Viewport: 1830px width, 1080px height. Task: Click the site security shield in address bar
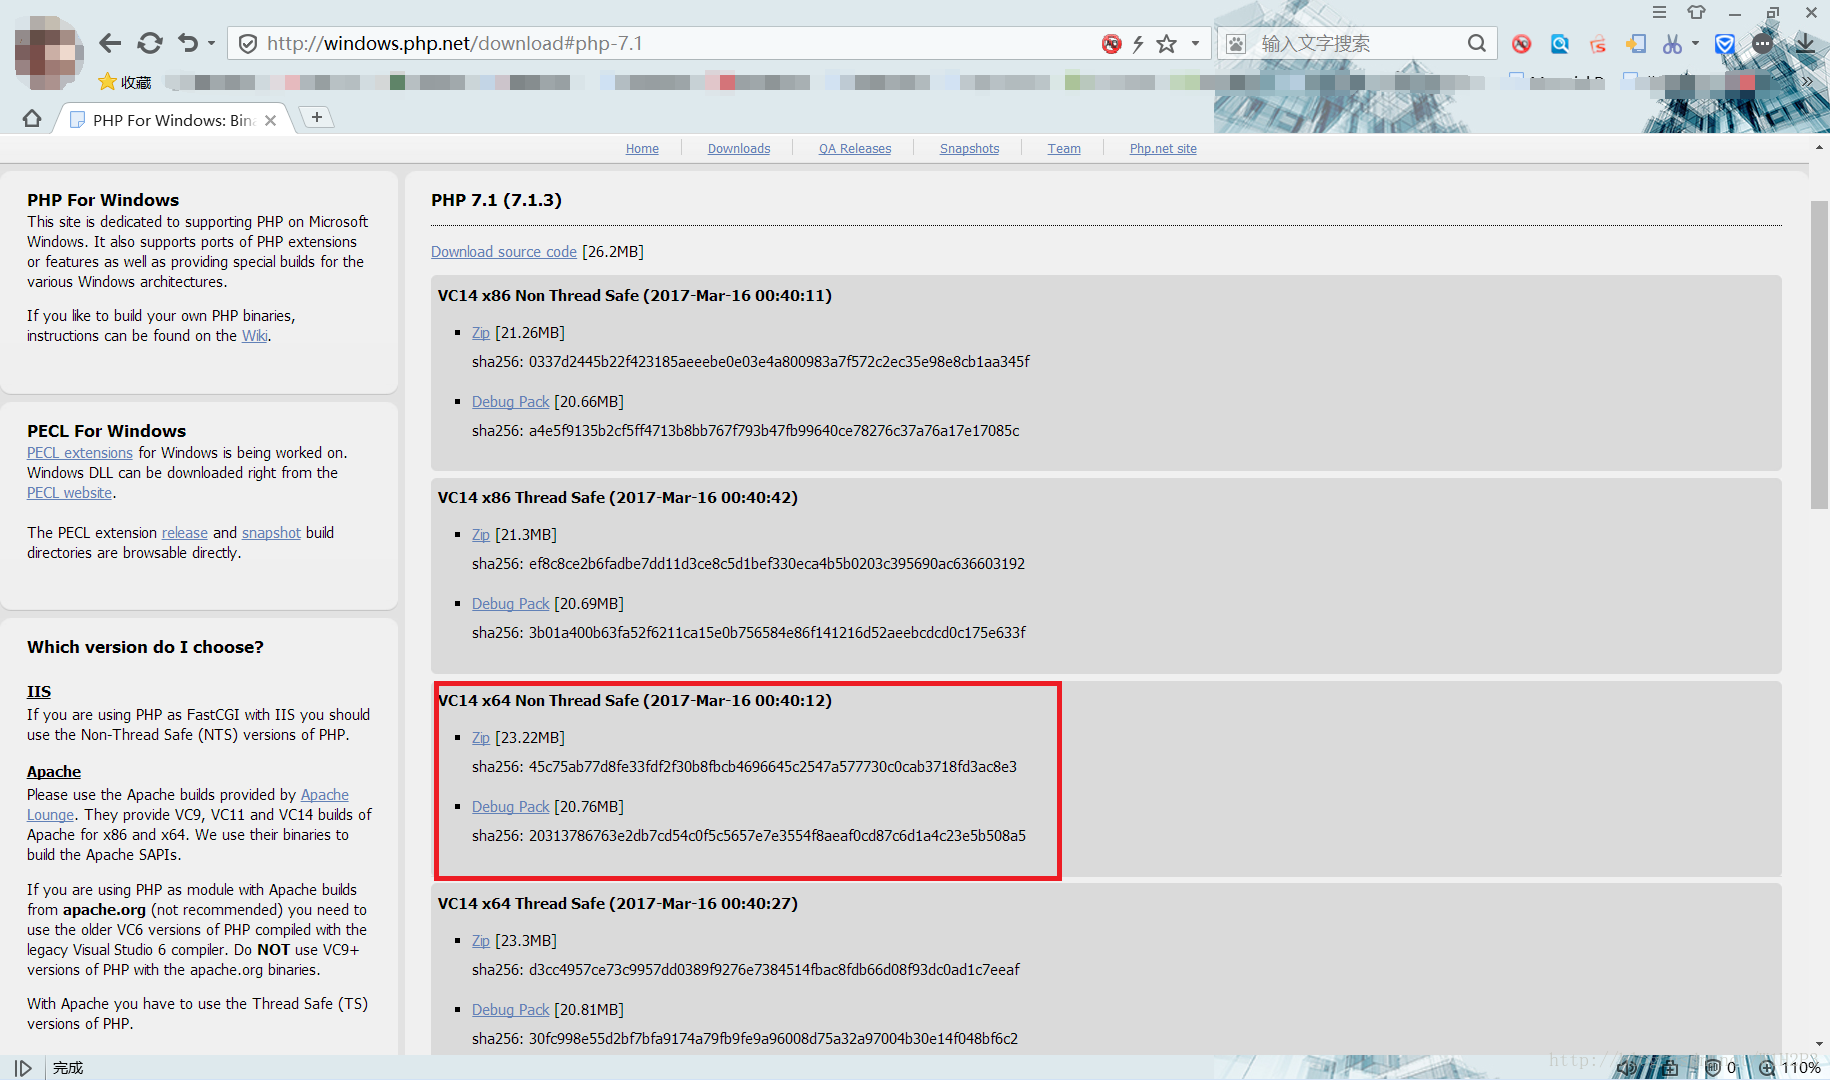pos(248,44)
